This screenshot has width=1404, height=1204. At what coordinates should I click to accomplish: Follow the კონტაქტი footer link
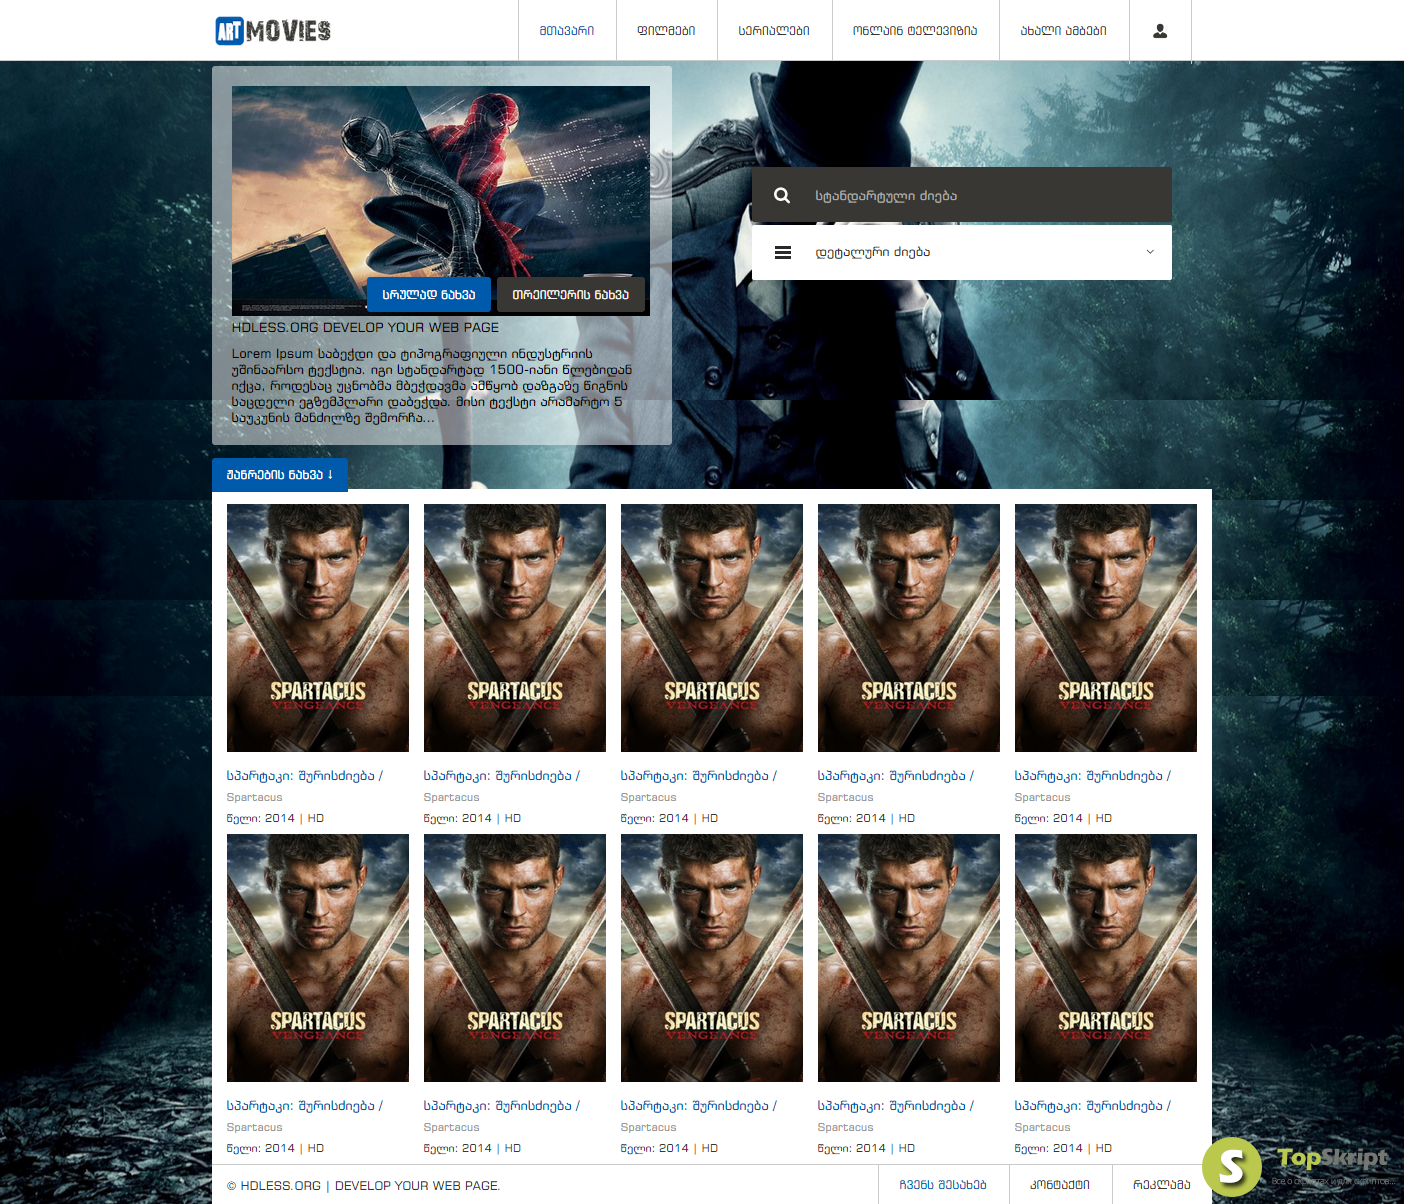[1060, 1185]
